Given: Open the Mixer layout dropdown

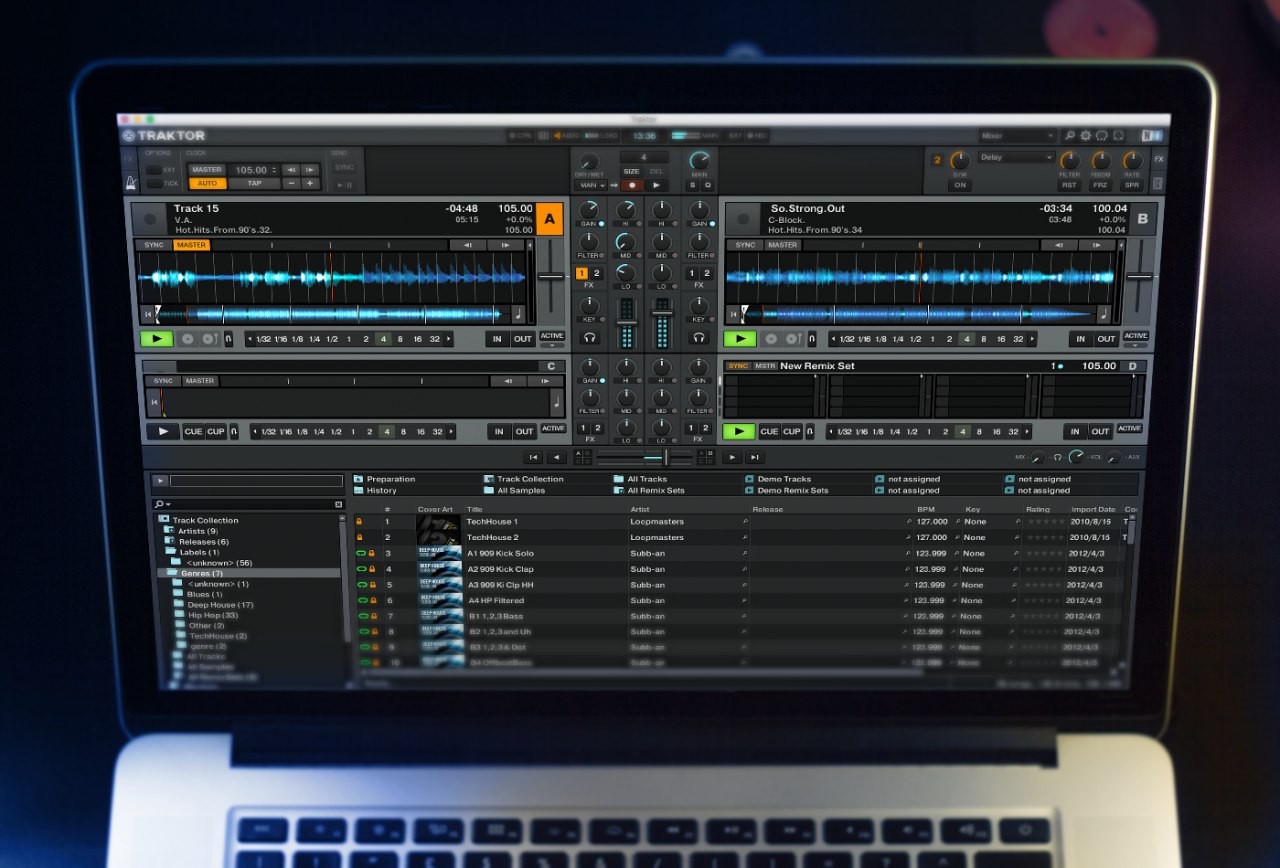Looking at the screenshot, I should (x=1017, y=135).
